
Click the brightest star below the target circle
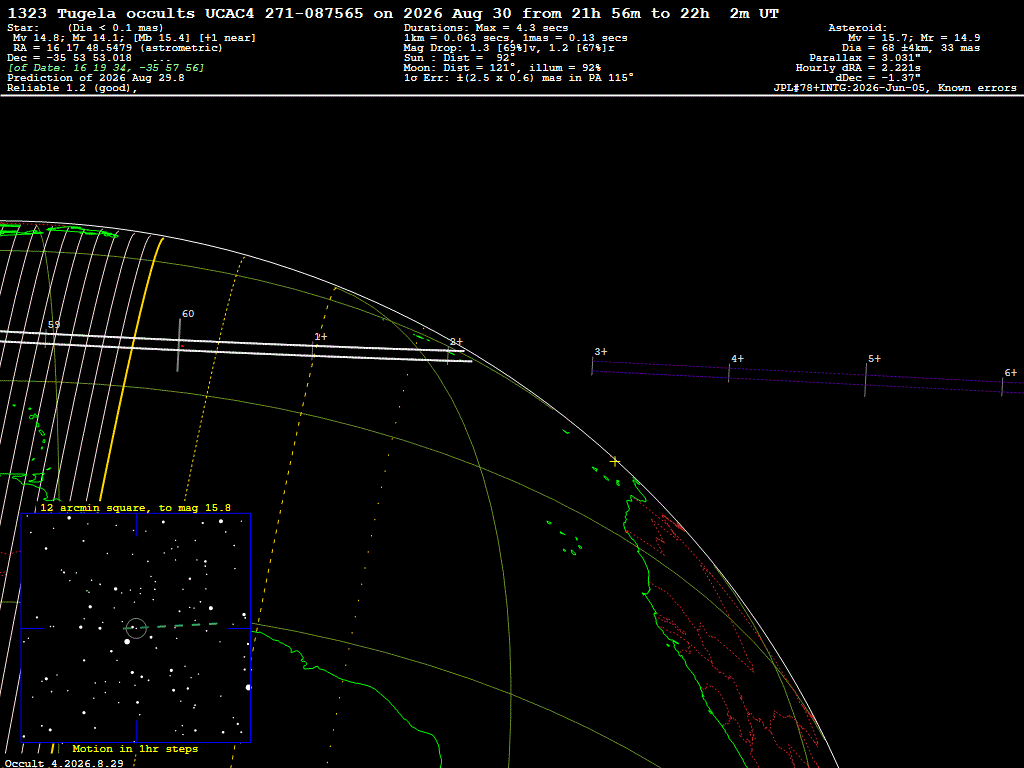(127, 642)
